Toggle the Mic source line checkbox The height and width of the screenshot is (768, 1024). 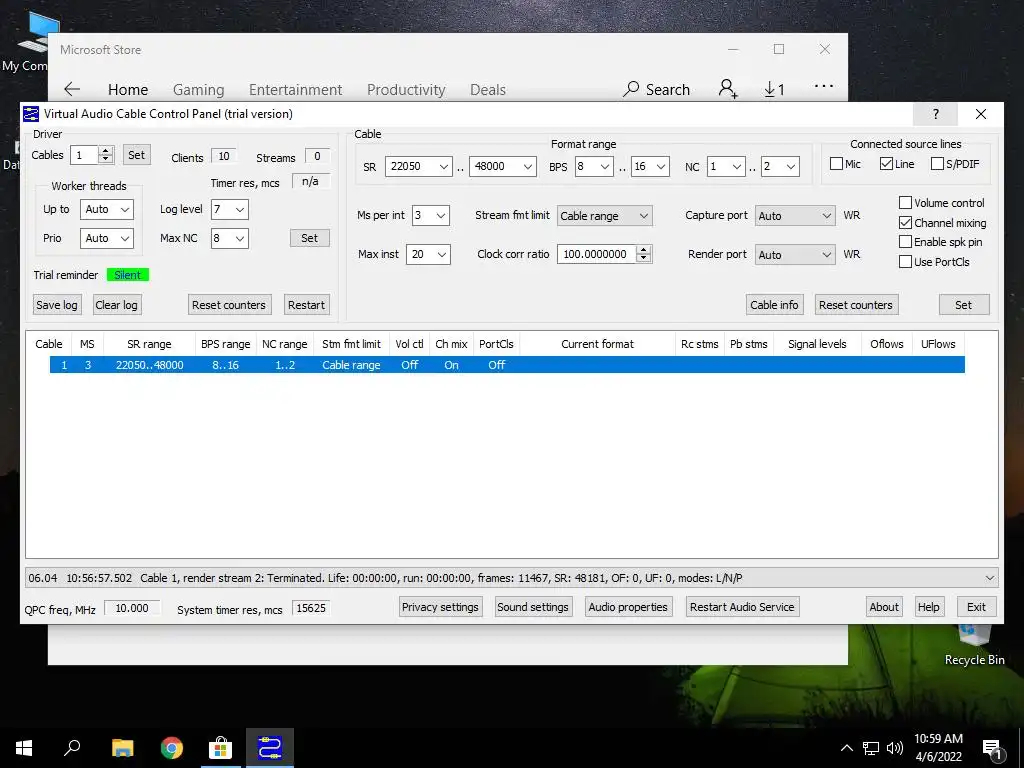point(837,164)
